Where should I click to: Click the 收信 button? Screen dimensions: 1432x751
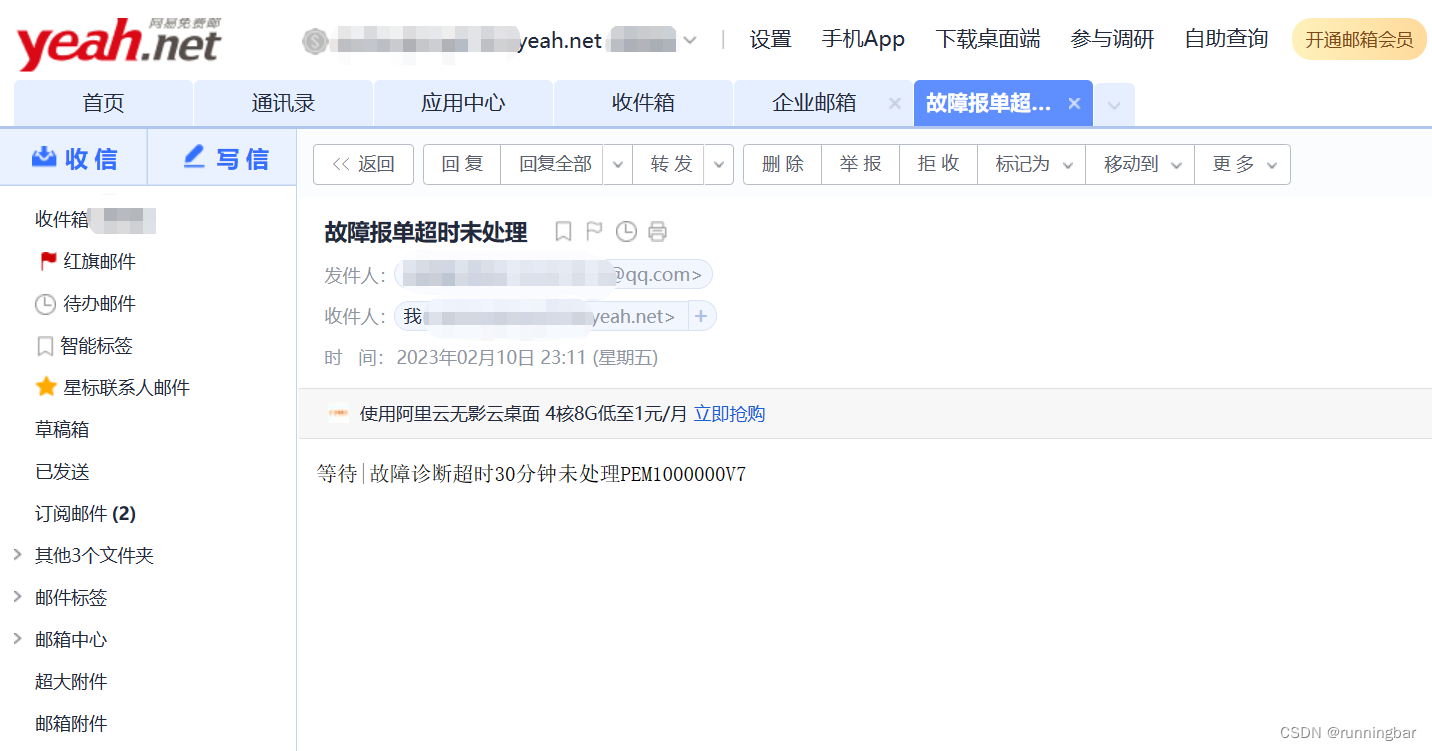pos(74,158)
